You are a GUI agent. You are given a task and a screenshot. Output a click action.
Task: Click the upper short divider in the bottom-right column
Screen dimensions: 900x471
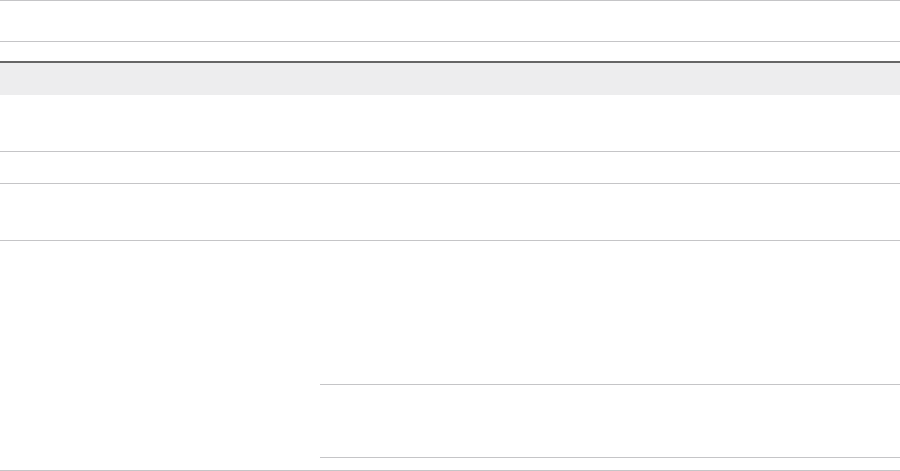click(608, 384)
